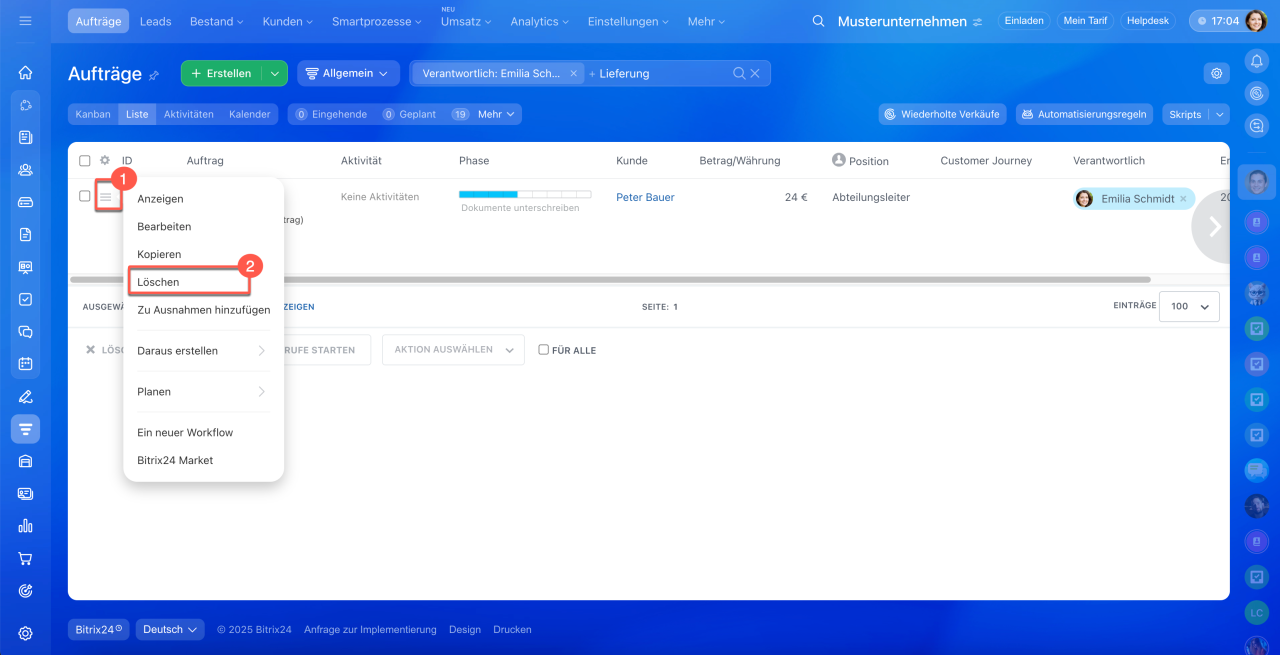Enable the FÜR ALLE checkbox
Image resolution: width=1280 pixels, height=655 pixels.
tap(544, 350)
